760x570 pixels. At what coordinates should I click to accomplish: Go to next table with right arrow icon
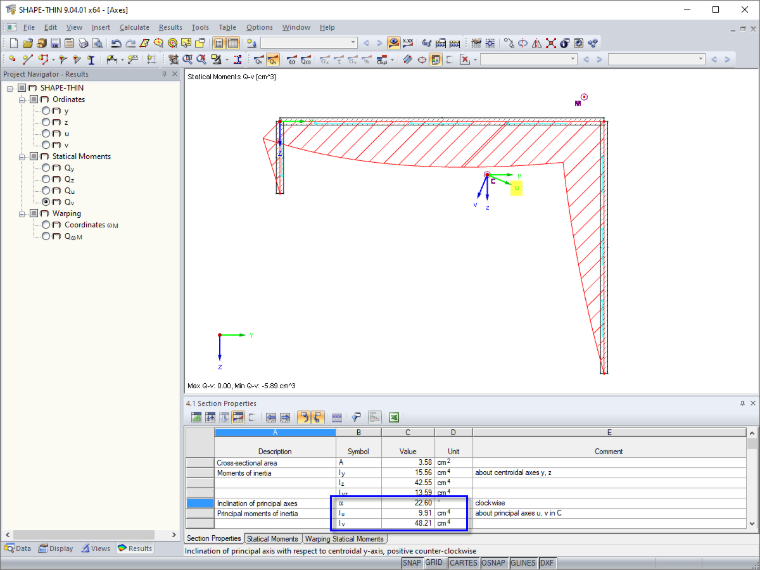285,417
